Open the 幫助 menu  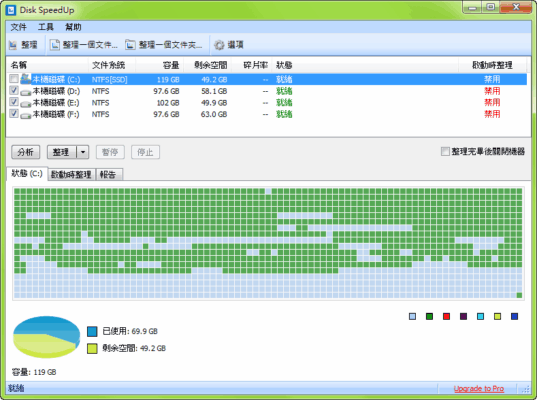(73, 27)
